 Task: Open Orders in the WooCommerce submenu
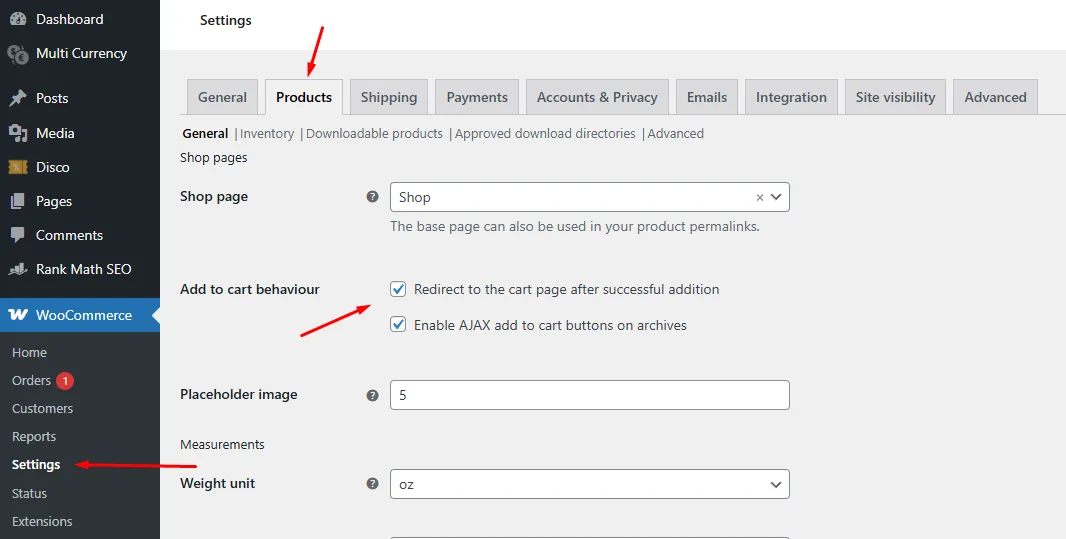coord(31,380)
